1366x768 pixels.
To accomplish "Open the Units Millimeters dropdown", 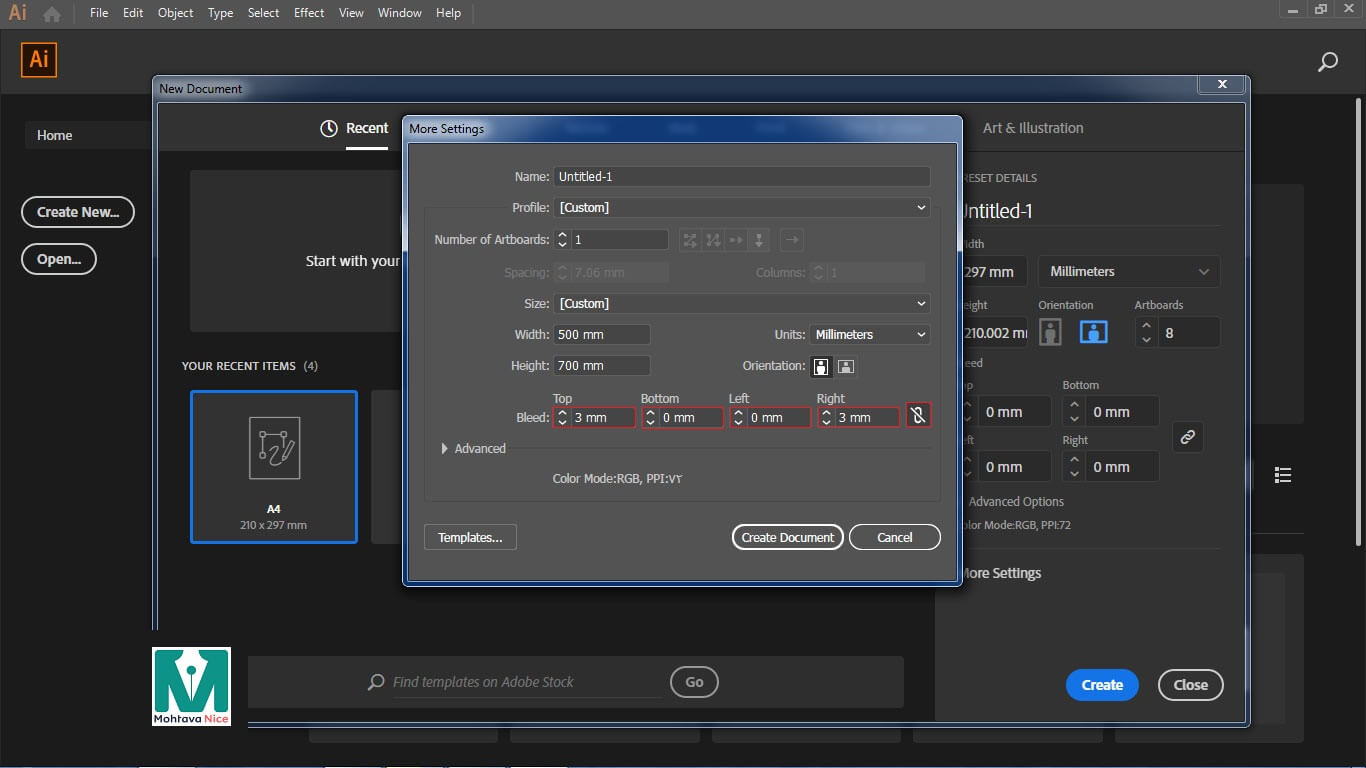I will (x=870, y=335).
